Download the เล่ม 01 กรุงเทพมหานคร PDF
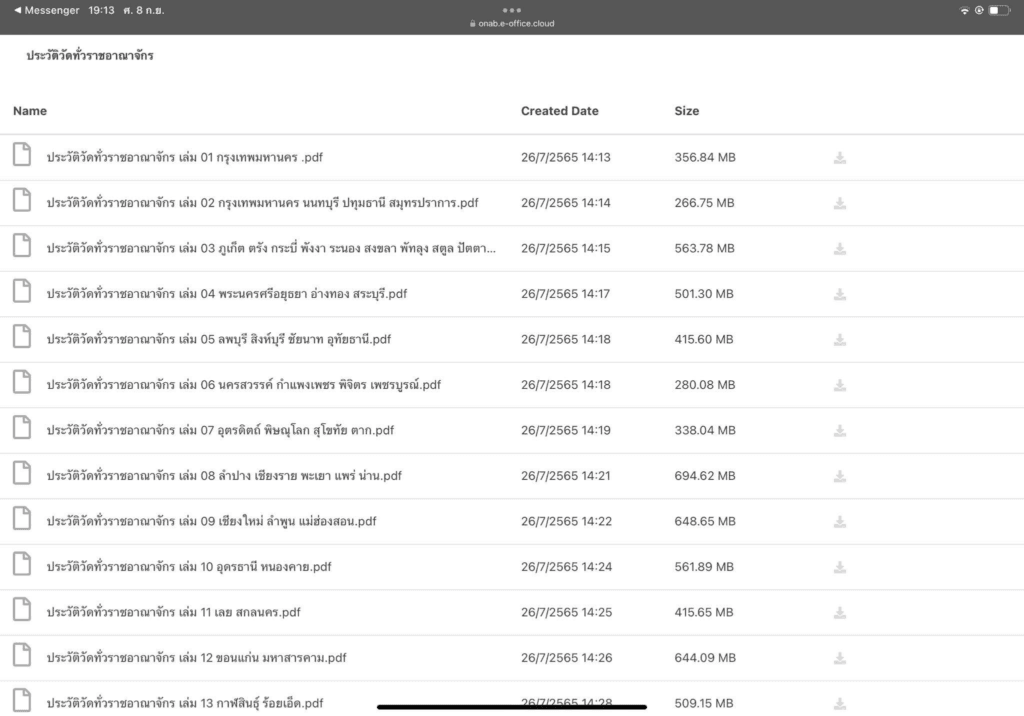 (x=840, y=158)
